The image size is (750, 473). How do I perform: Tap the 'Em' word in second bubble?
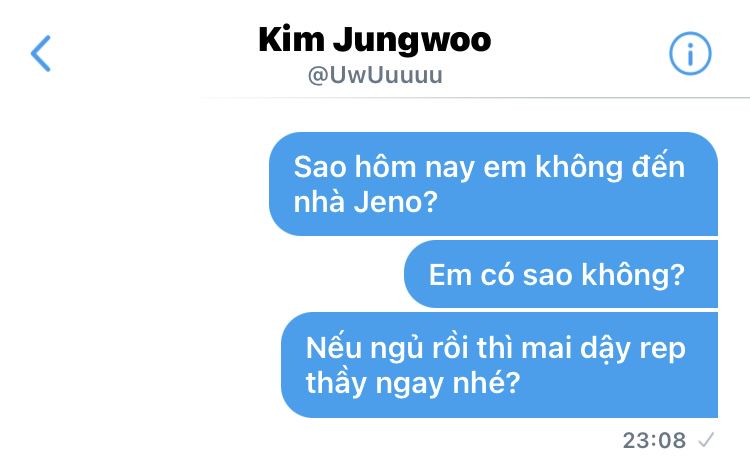[x=450, y=275]
